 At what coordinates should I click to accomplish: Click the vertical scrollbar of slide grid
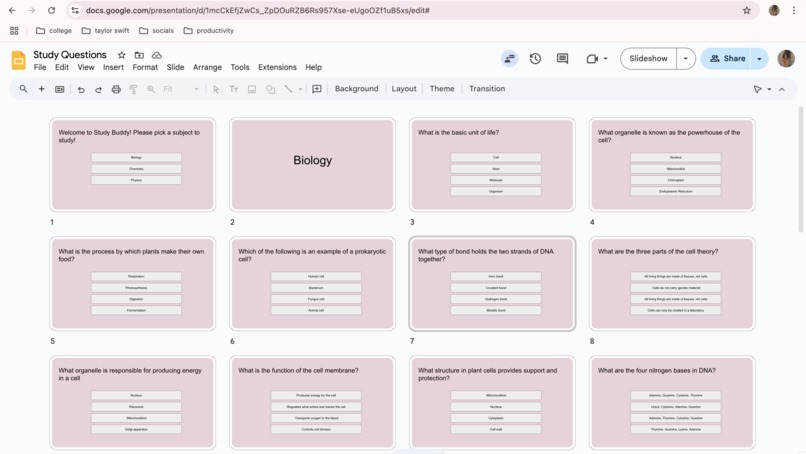coord(801,170)
